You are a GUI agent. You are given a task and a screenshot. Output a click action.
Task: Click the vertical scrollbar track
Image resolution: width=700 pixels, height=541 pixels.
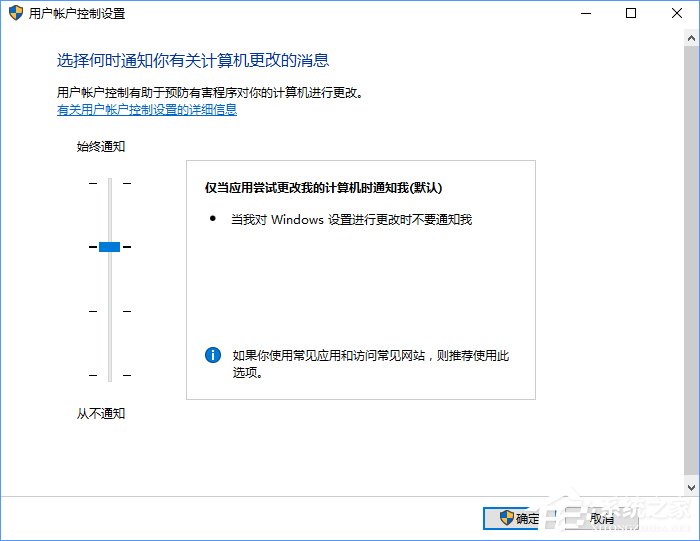(x=692, y=261)
